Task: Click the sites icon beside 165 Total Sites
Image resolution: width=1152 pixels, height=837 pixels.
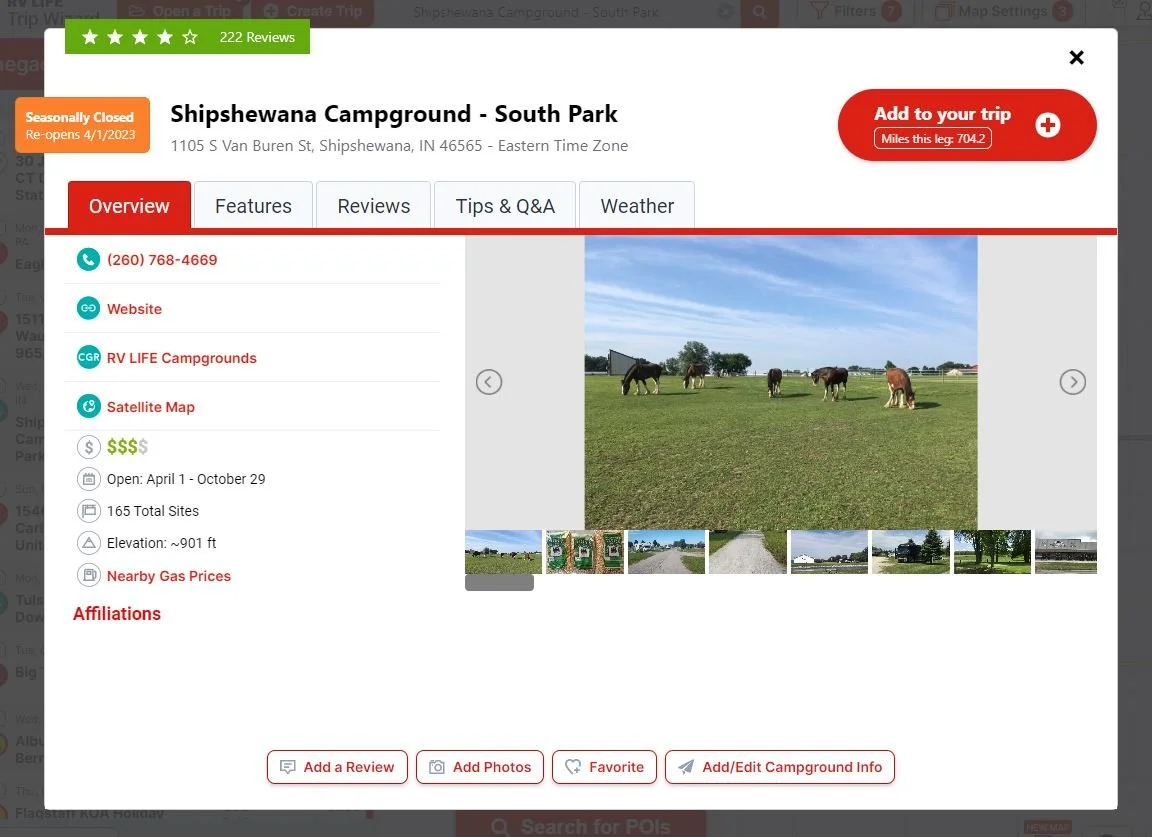Action: 88,511
